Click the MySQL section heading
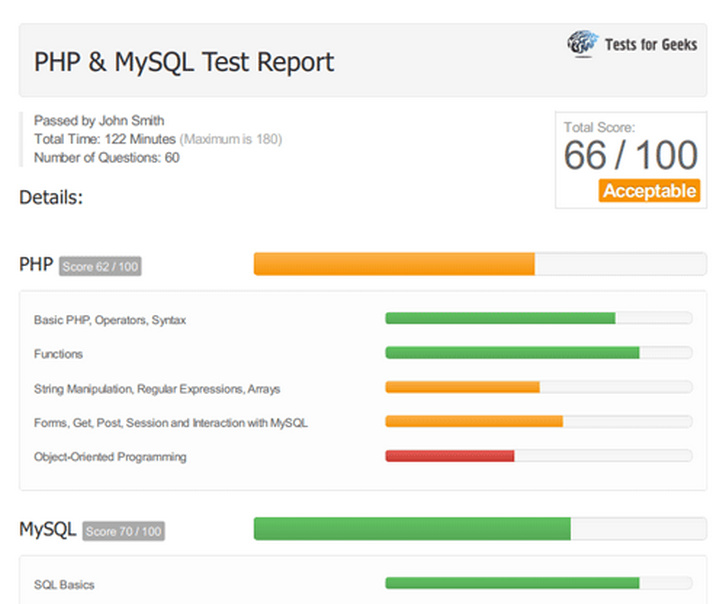Image resolution: width=726 pixels, height=604 pixels. point(47,529)
